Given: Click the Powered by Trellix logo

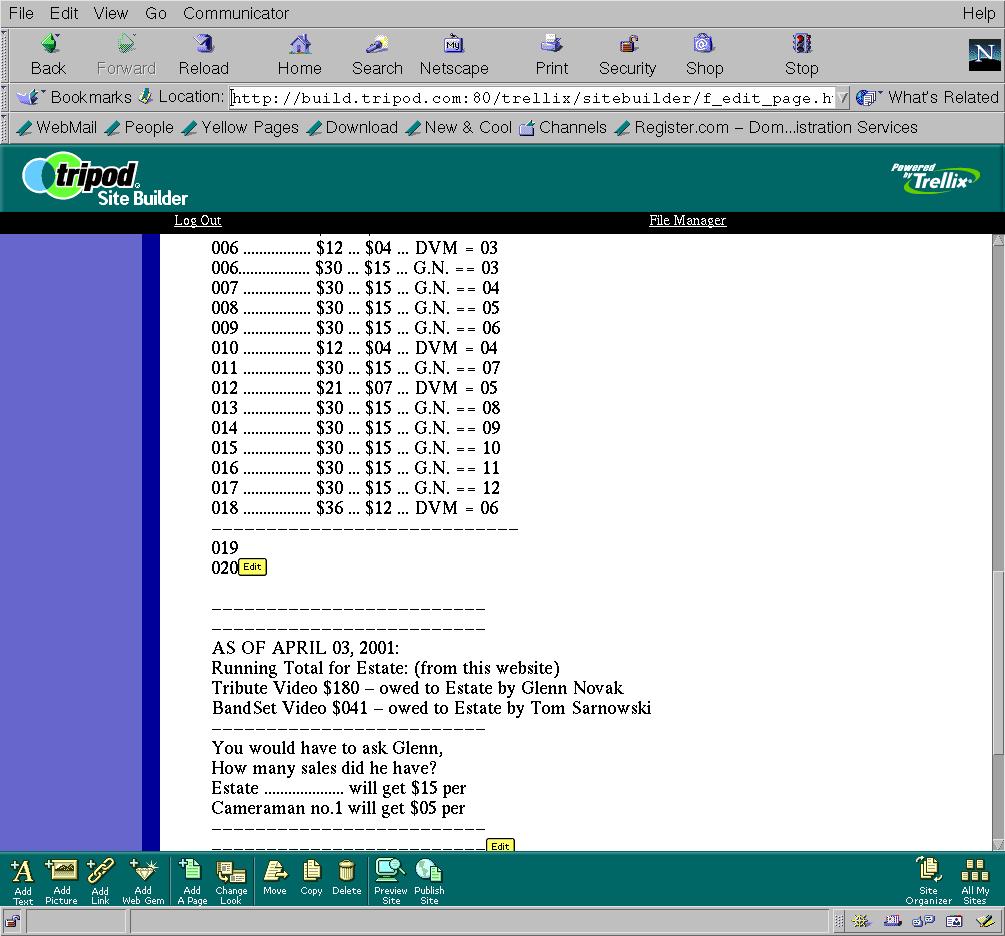Looking at the screenshot, I should point(934,178).
